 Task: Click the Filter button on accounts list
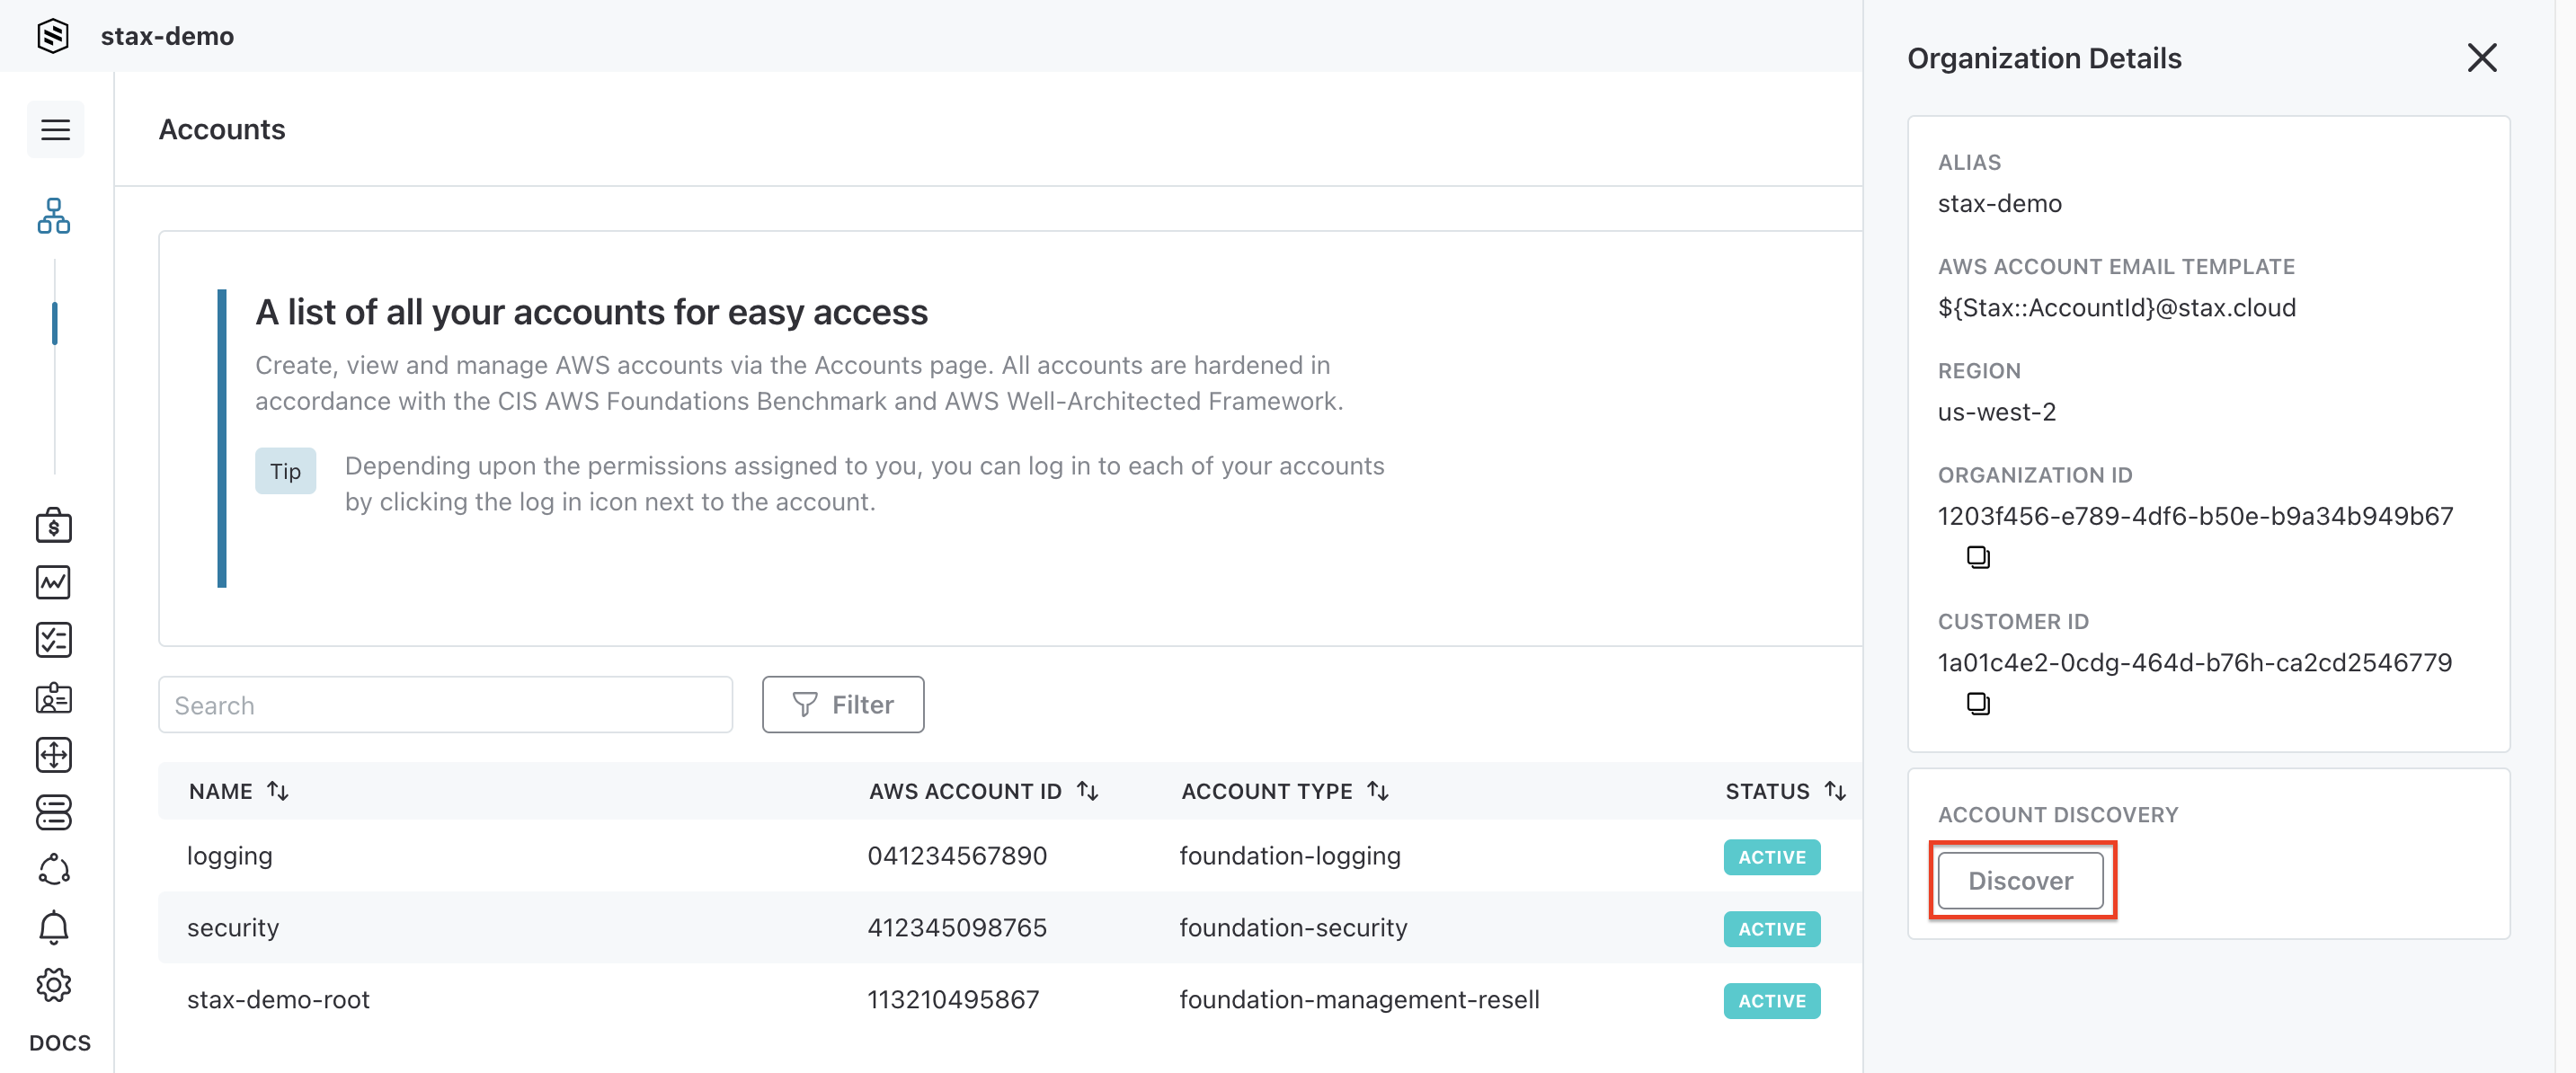pyautogui.click(x=843, y=704)
